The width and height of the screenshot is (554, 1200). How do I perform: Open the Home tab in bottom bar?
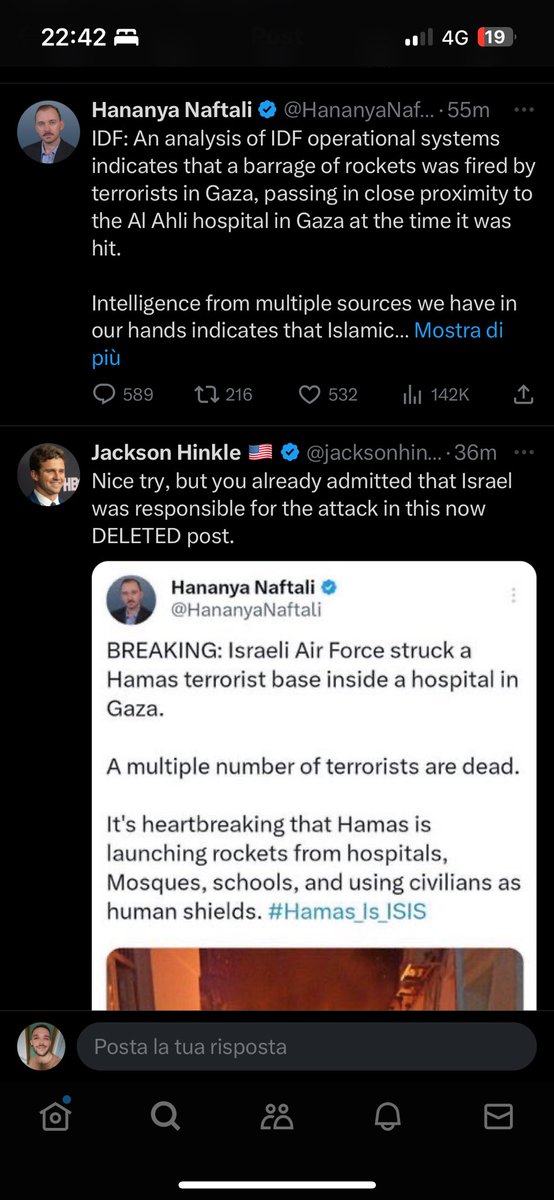coord(56,1115)
